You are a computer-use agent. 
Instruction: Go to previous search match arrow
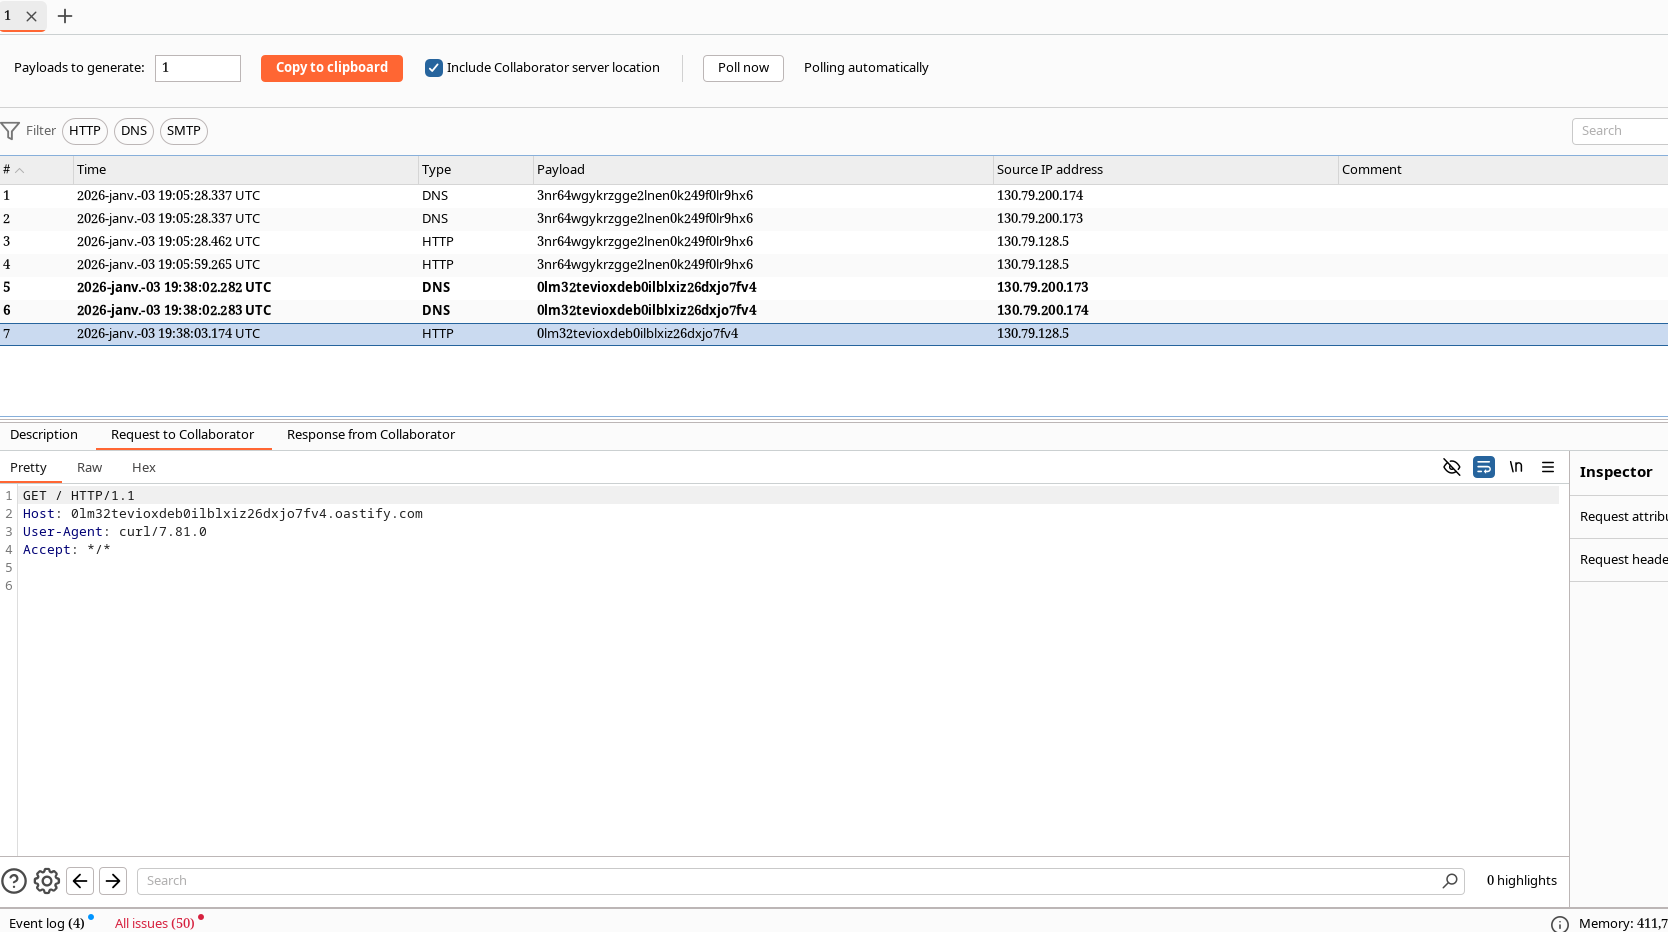pos(80,881)
